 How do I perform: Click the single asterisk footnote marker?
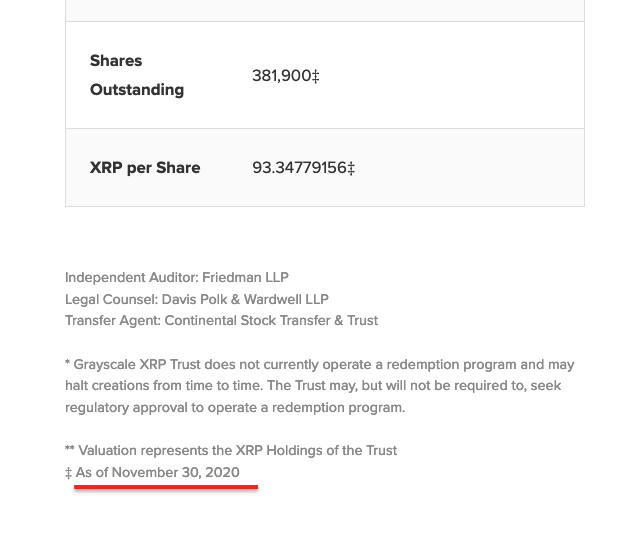[x=68, y=365]
